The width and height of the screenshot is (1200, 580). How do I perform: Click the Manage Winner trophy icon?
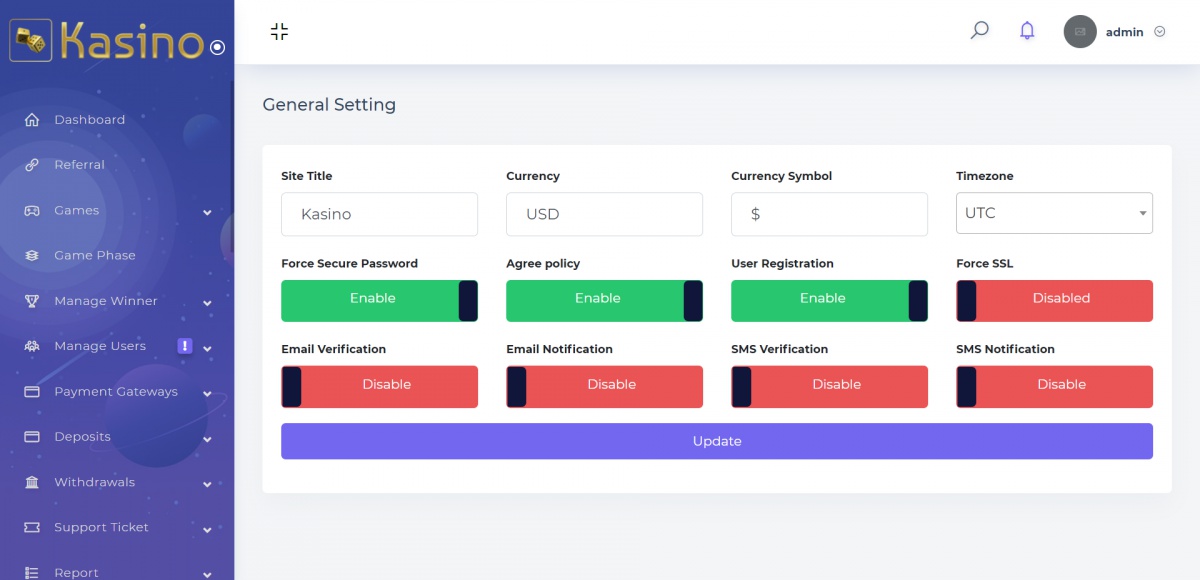[32, 301]
